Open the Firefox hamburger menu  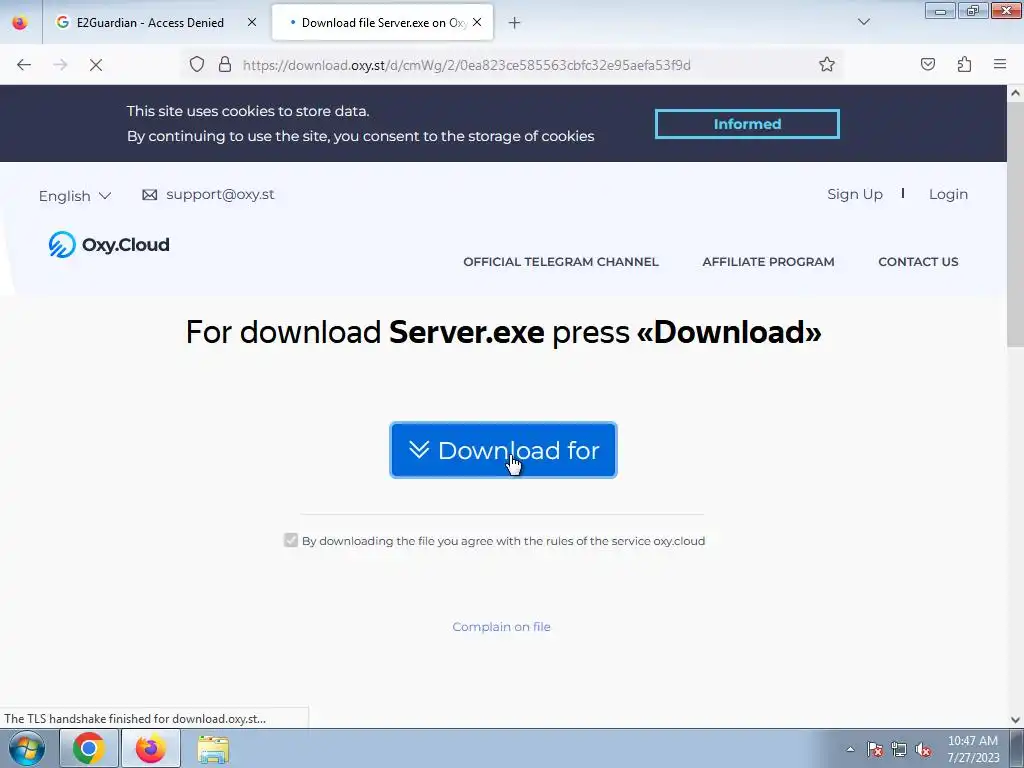(1000, 64)
